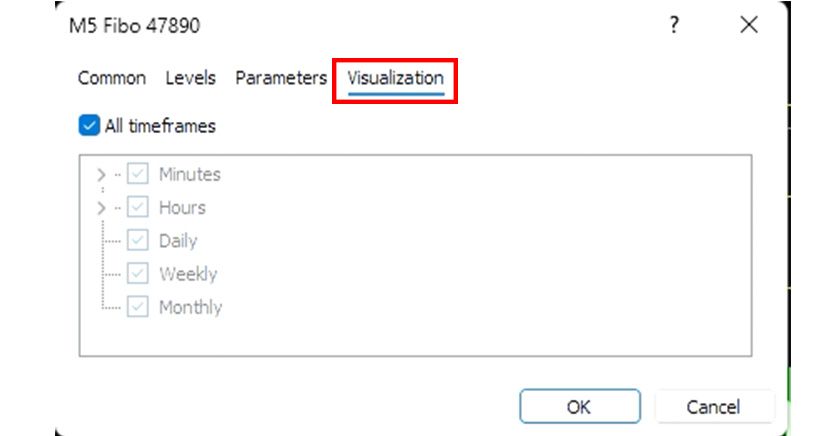This screenshot has height=436, width=840.
Task: Select the Visualization tab
Action: [395, 78]
